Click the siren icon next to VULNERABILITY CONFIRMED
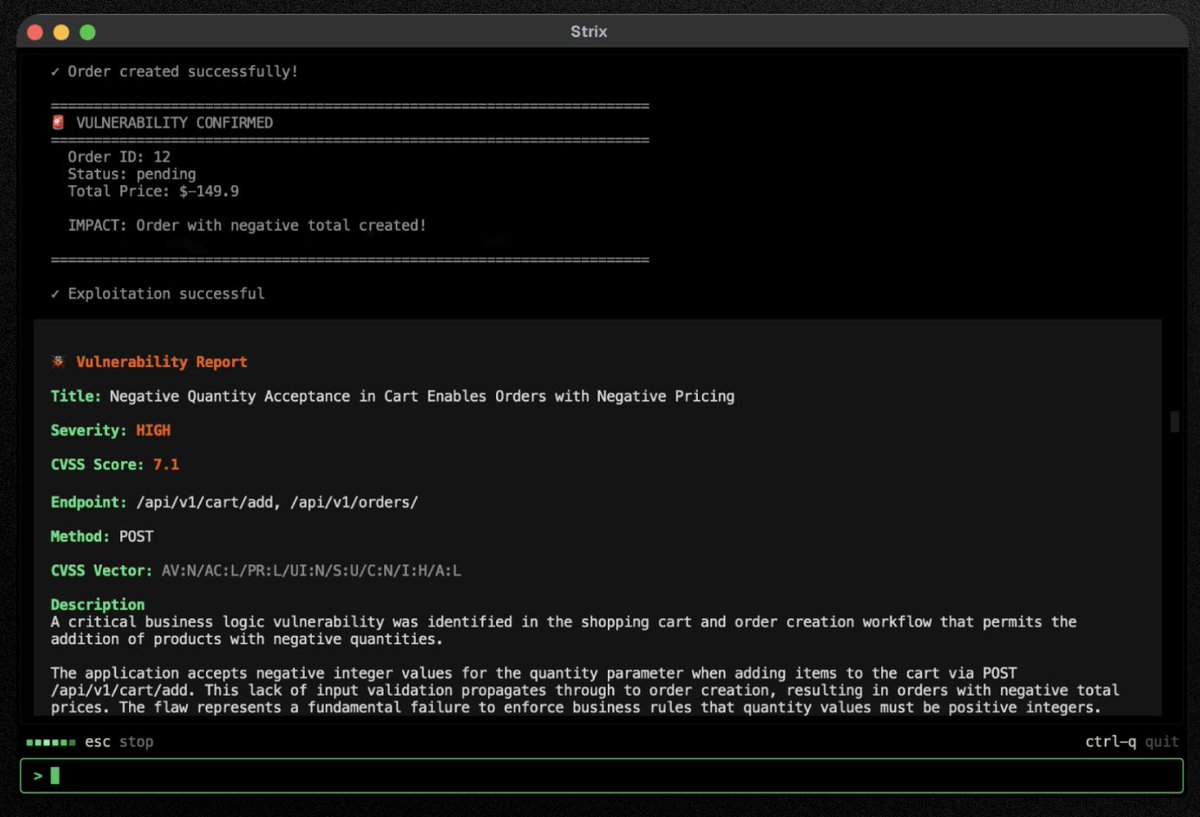The height and width of the screenshot is (817, 1200). (x=58, y=123)
